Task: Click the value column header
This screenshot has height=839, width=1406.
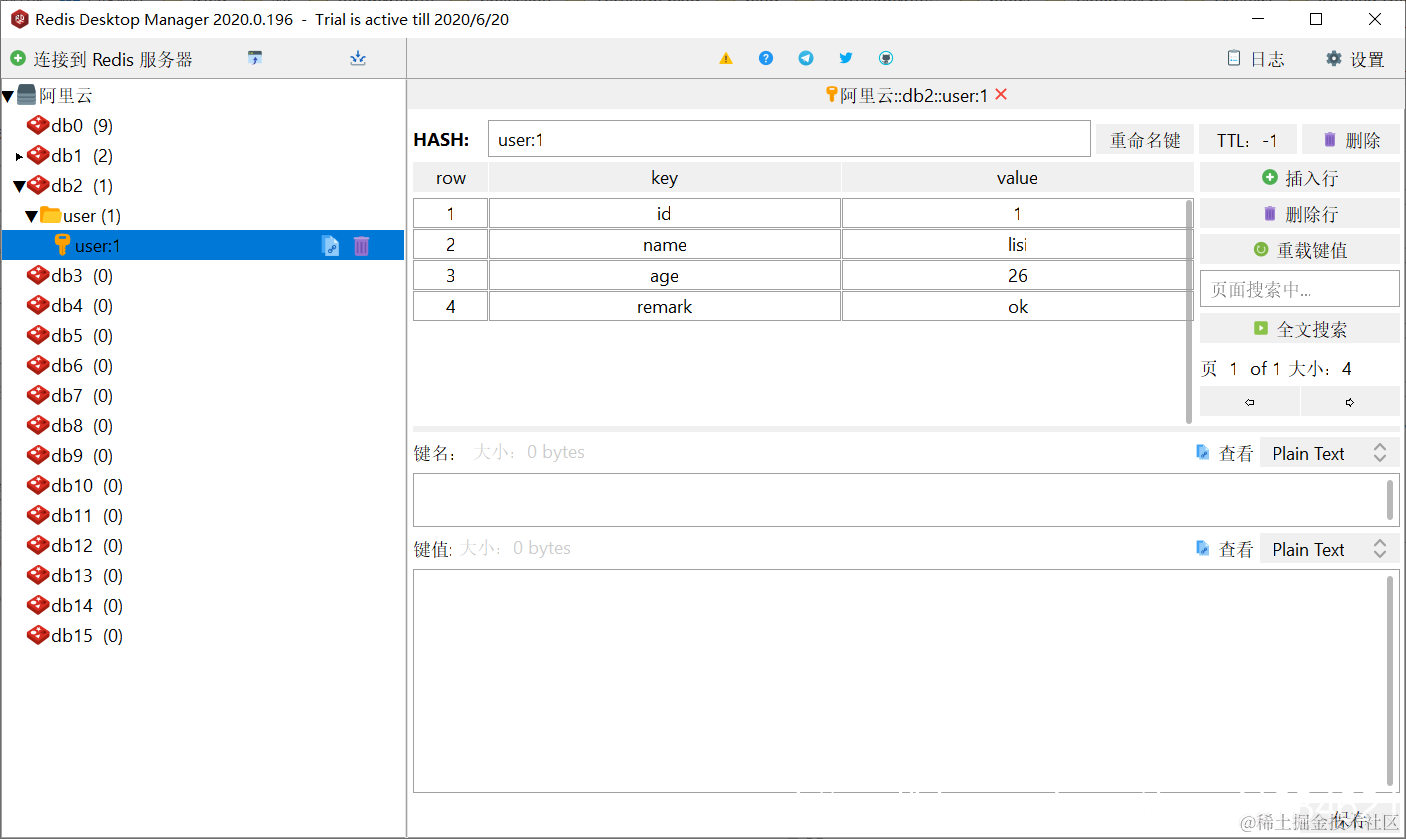Action: 1017,178
